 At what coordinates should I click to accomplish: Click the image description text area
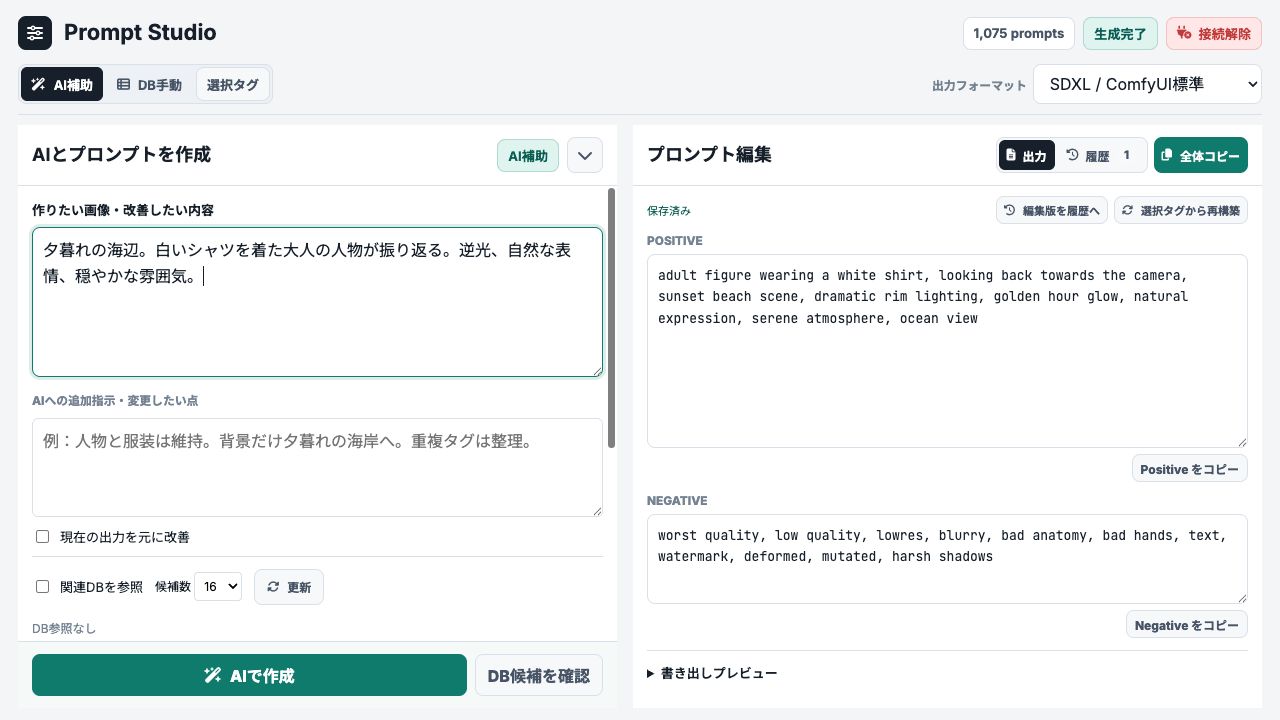[317, 302]
